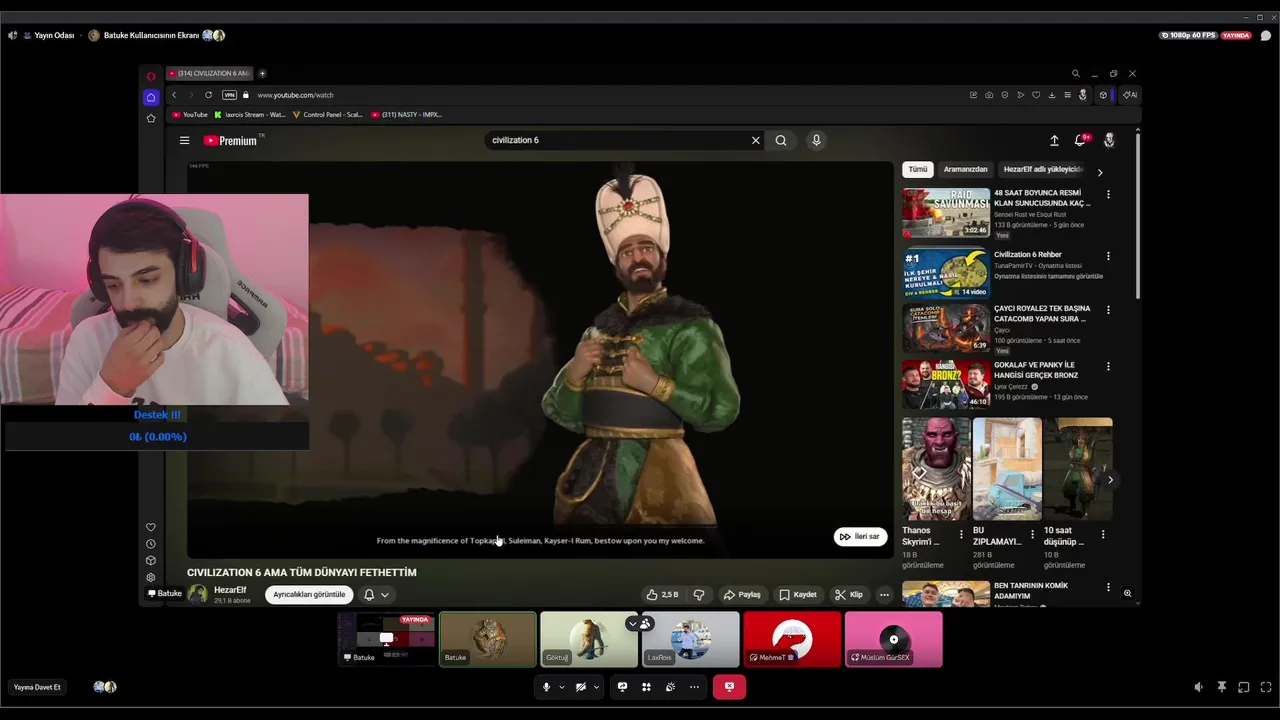Adjust stream volume speaker icon

(x=1199, y=687)
